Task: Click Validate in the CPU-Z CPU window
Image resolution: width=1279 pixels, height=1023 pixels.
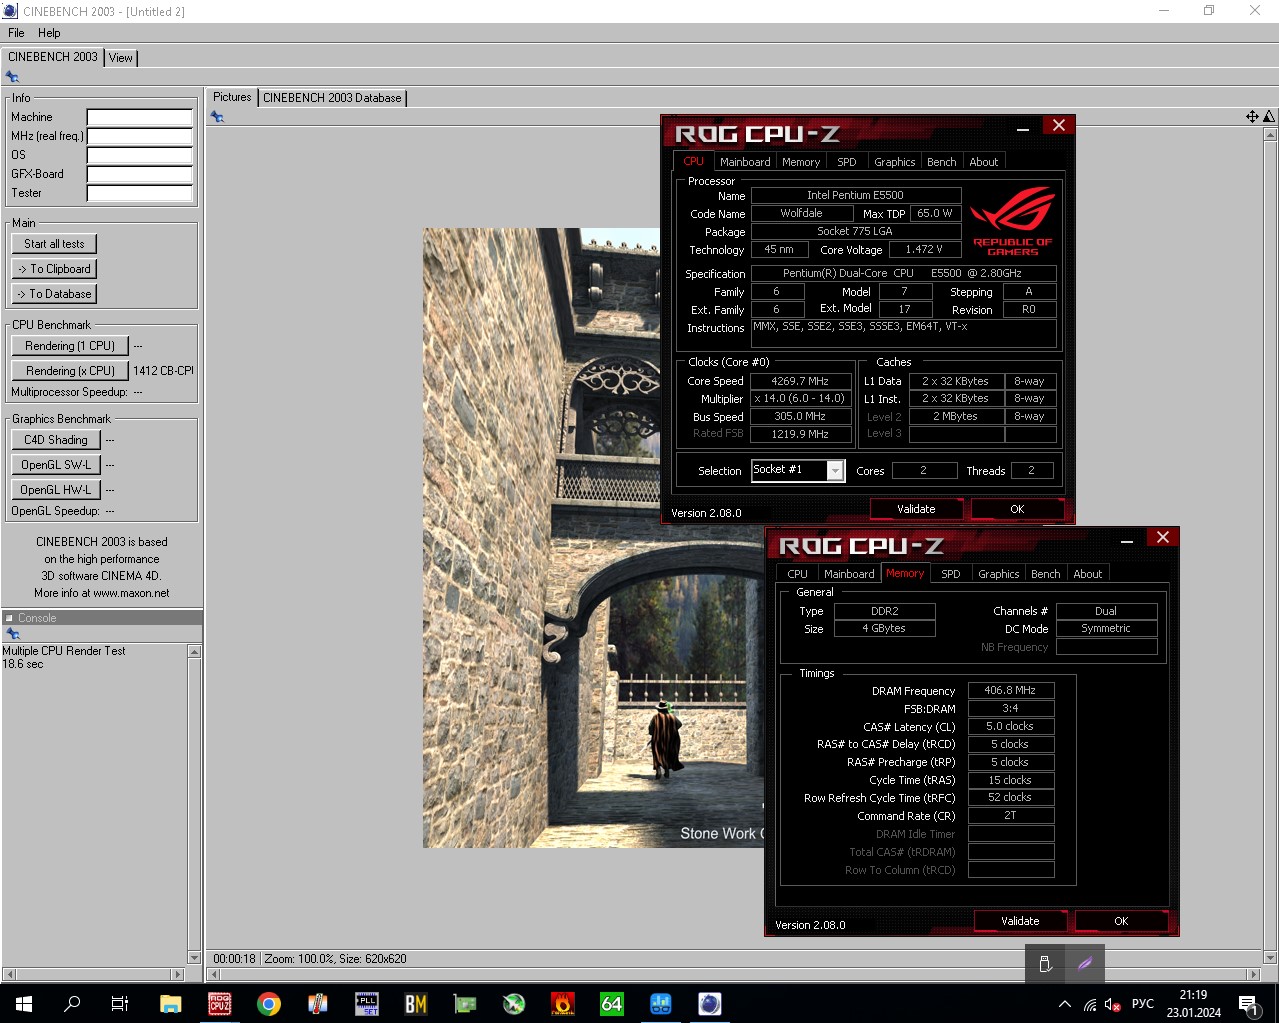Action: coord(916,509)
